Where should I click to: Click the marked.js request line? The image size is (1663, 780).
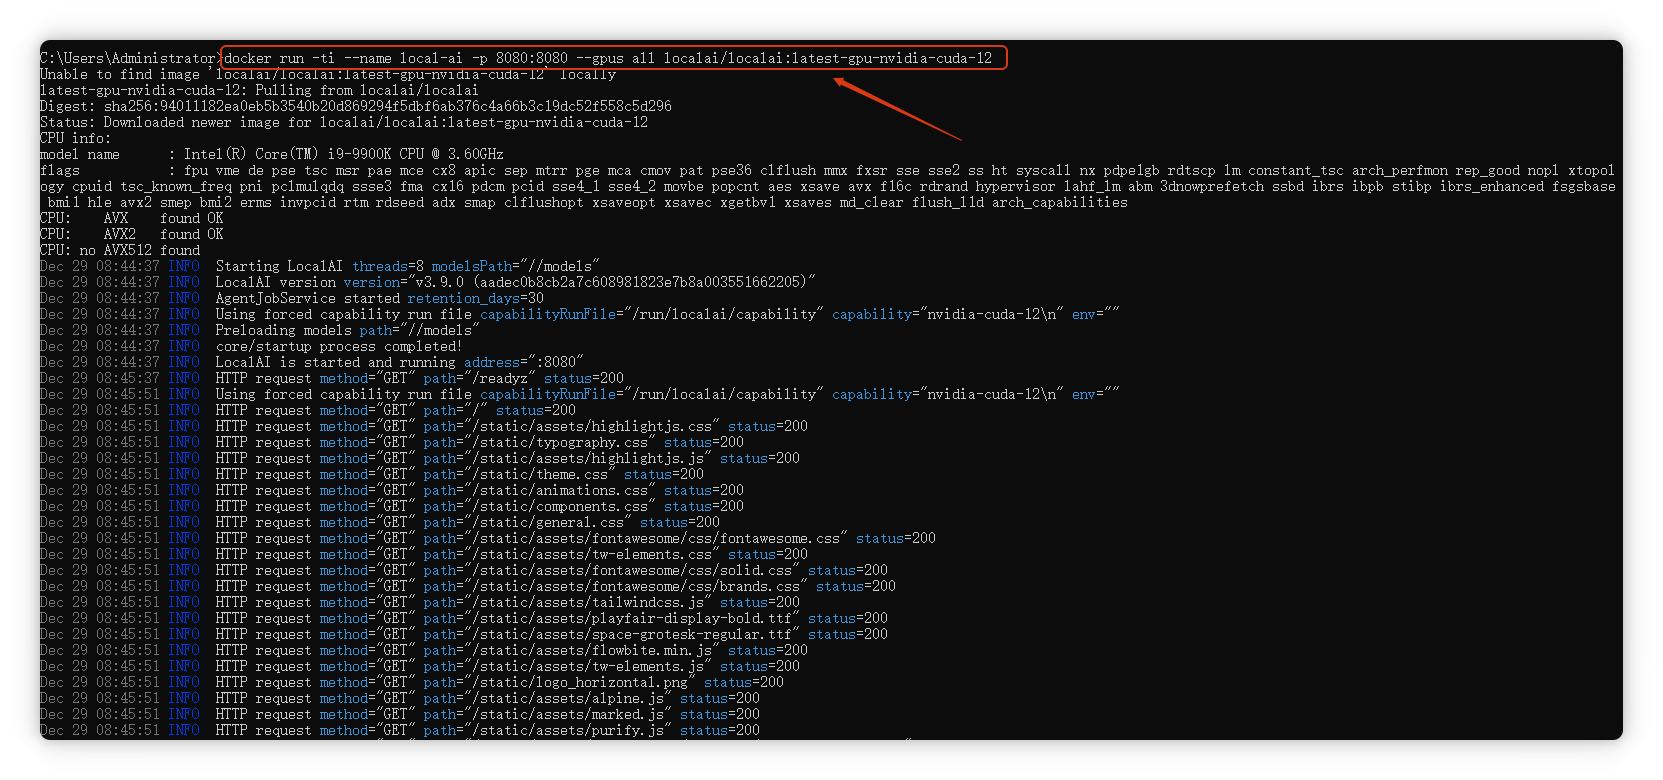tap(400, 714)
